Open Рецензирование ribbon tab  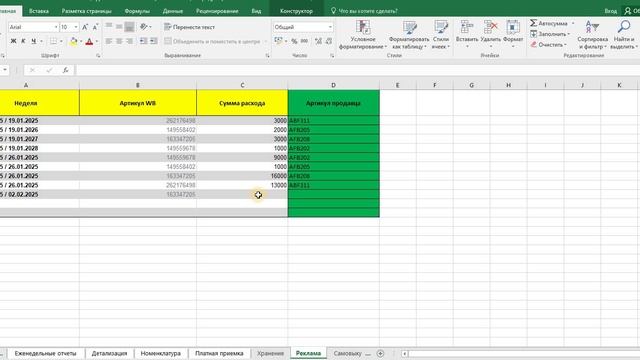point(217,11)
